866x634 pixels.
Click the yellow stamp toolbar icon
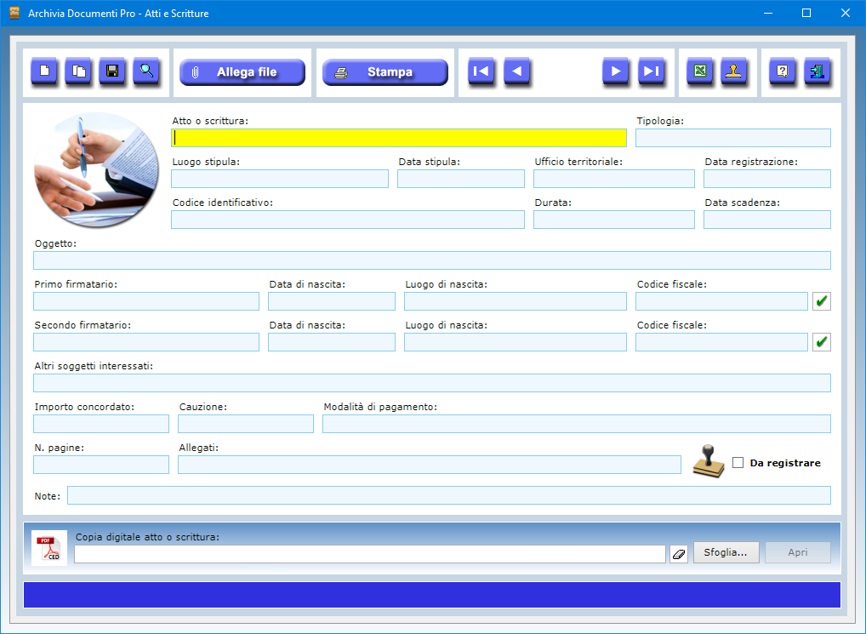point(734,71)
